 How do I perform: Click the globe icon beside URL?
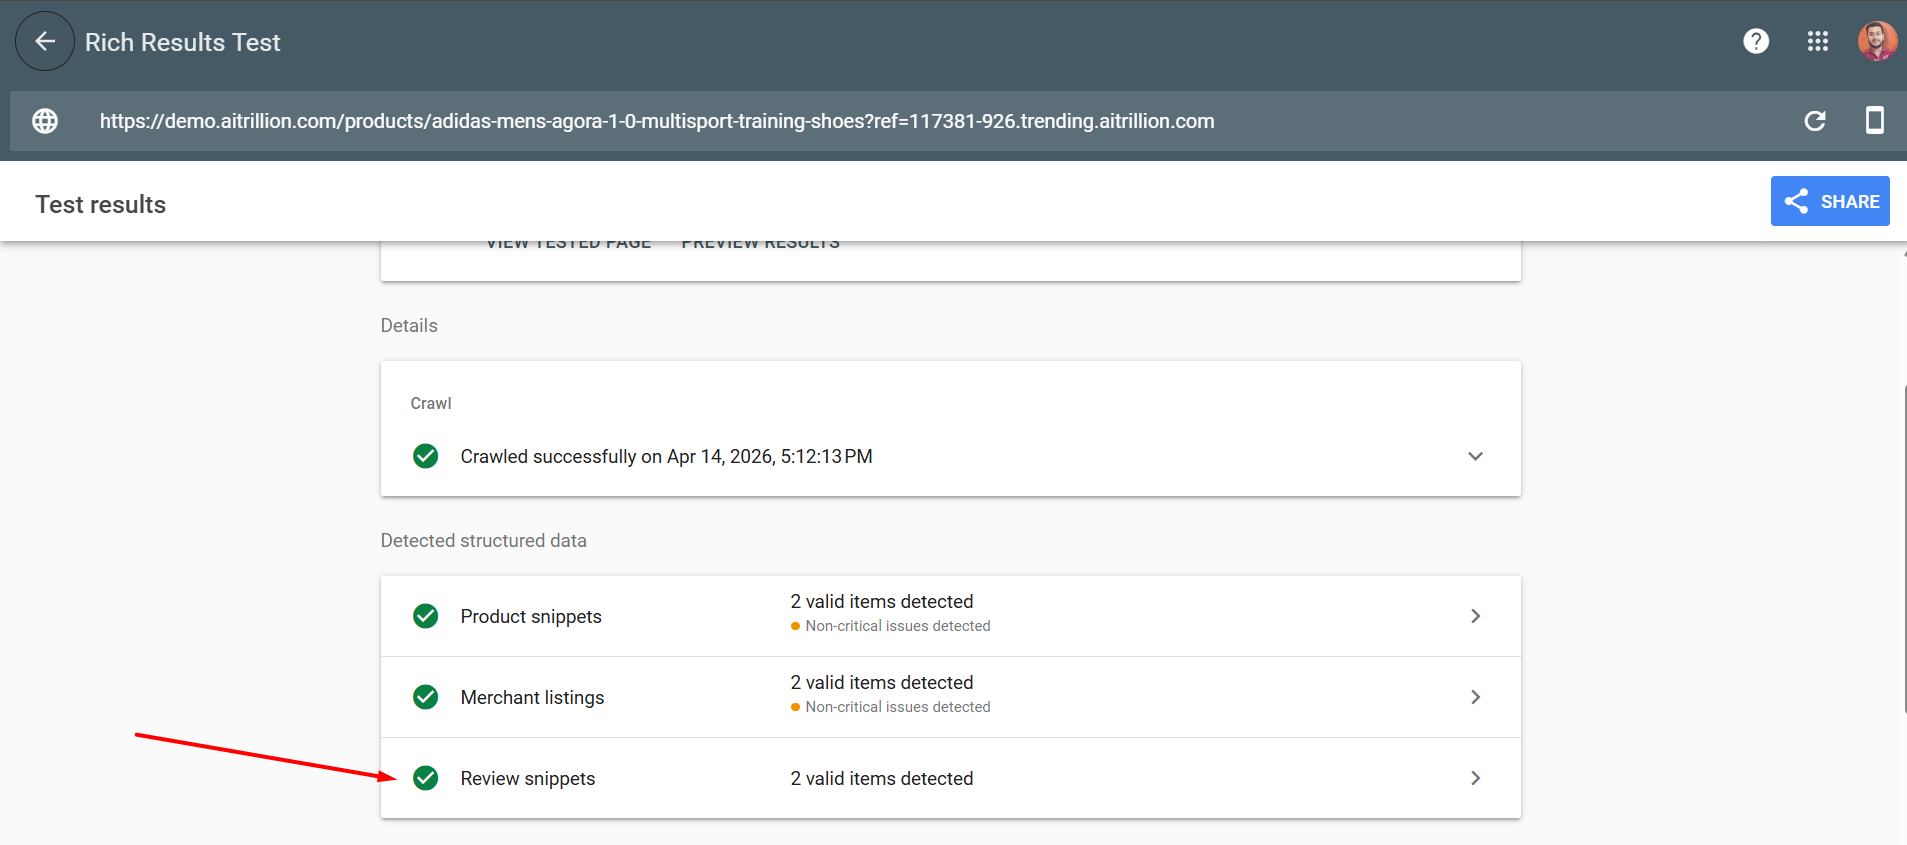click(x=45, y=121)
